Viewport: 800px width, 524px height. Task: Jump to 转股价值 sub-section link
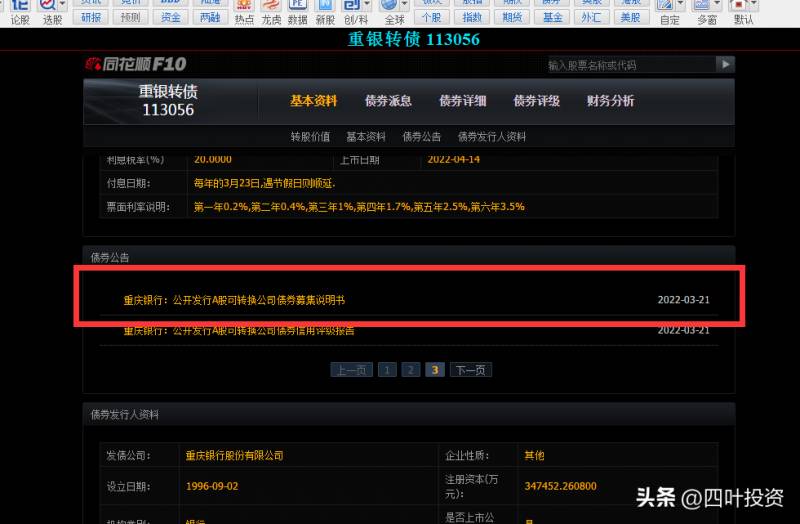point(310,137)
